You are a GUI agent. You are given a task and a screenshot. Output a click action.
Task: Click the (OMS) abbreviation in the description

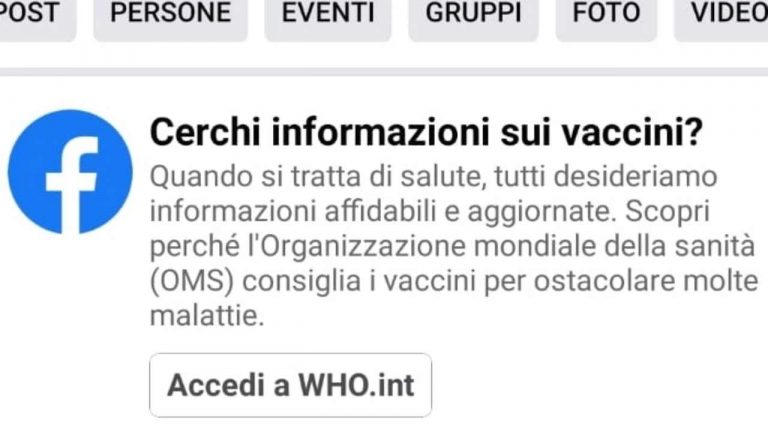coord(192,282)
